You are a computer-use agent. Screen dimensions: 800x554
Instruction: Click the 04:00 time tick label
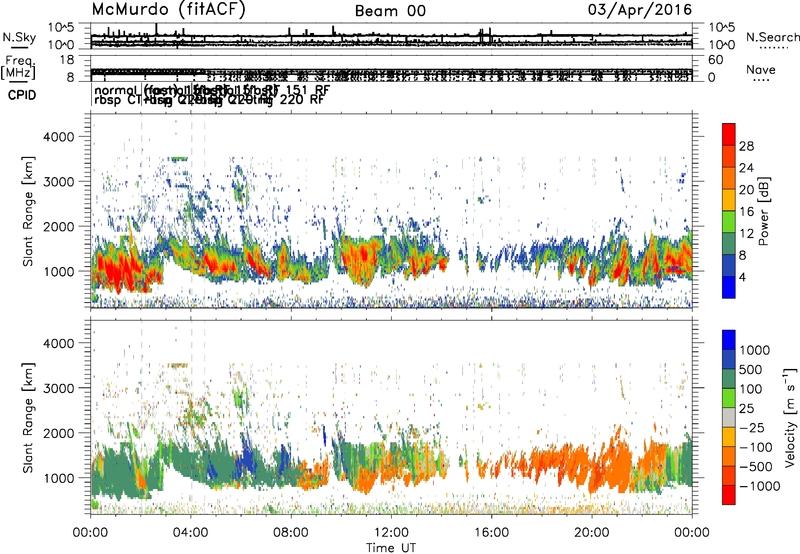click(191, 533)
